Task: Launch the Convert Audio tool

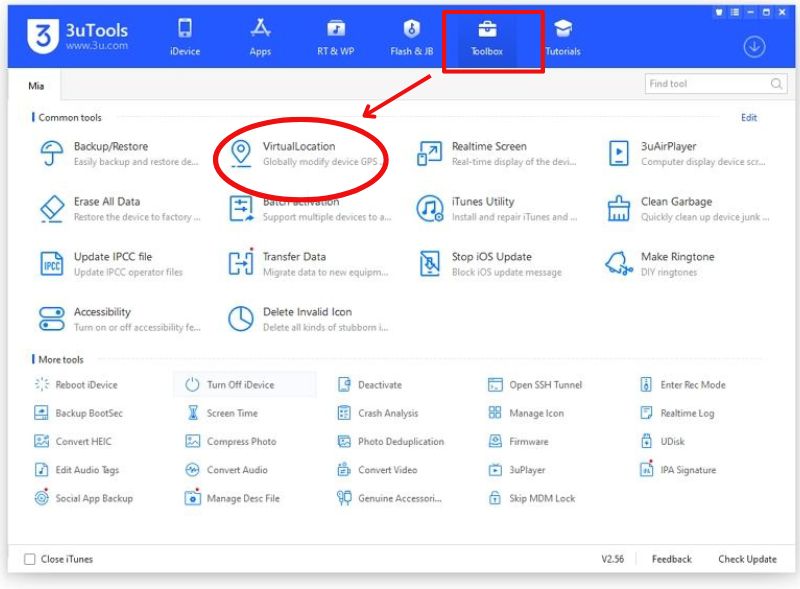Action: pyautogui.click(x=227, y=470)
